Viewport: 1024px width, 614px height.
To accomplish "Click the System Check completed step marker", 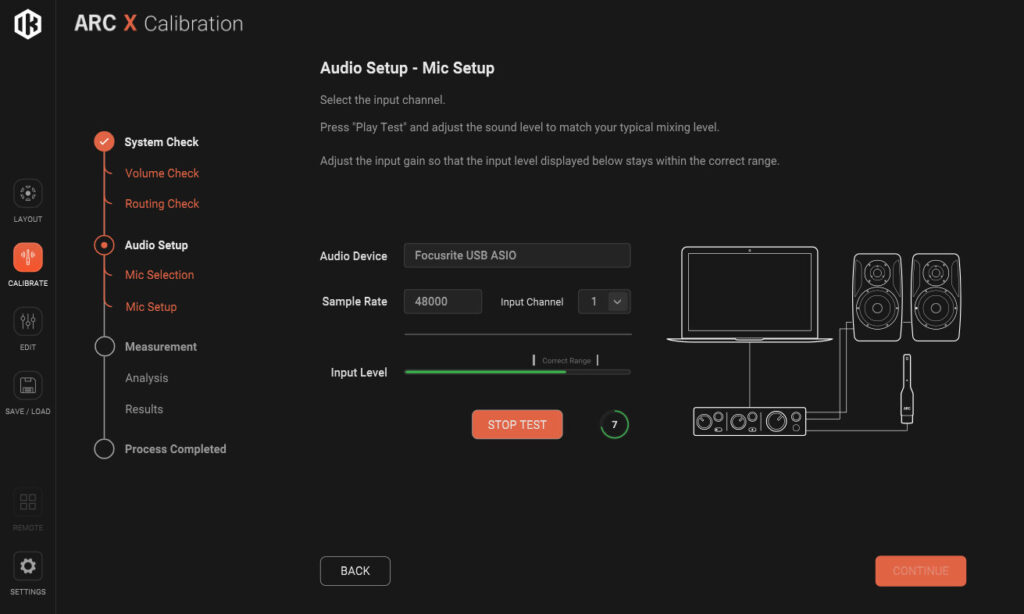I will click(x=104, y=142).
